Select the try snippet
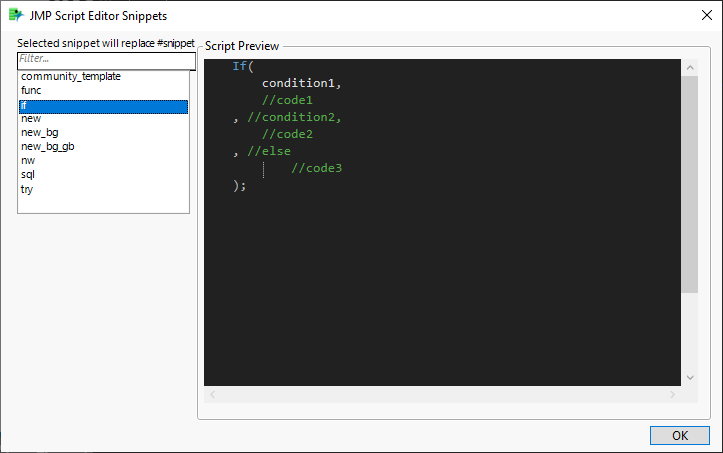The height and width of the screenshot is (453, 723). (27, 188)
